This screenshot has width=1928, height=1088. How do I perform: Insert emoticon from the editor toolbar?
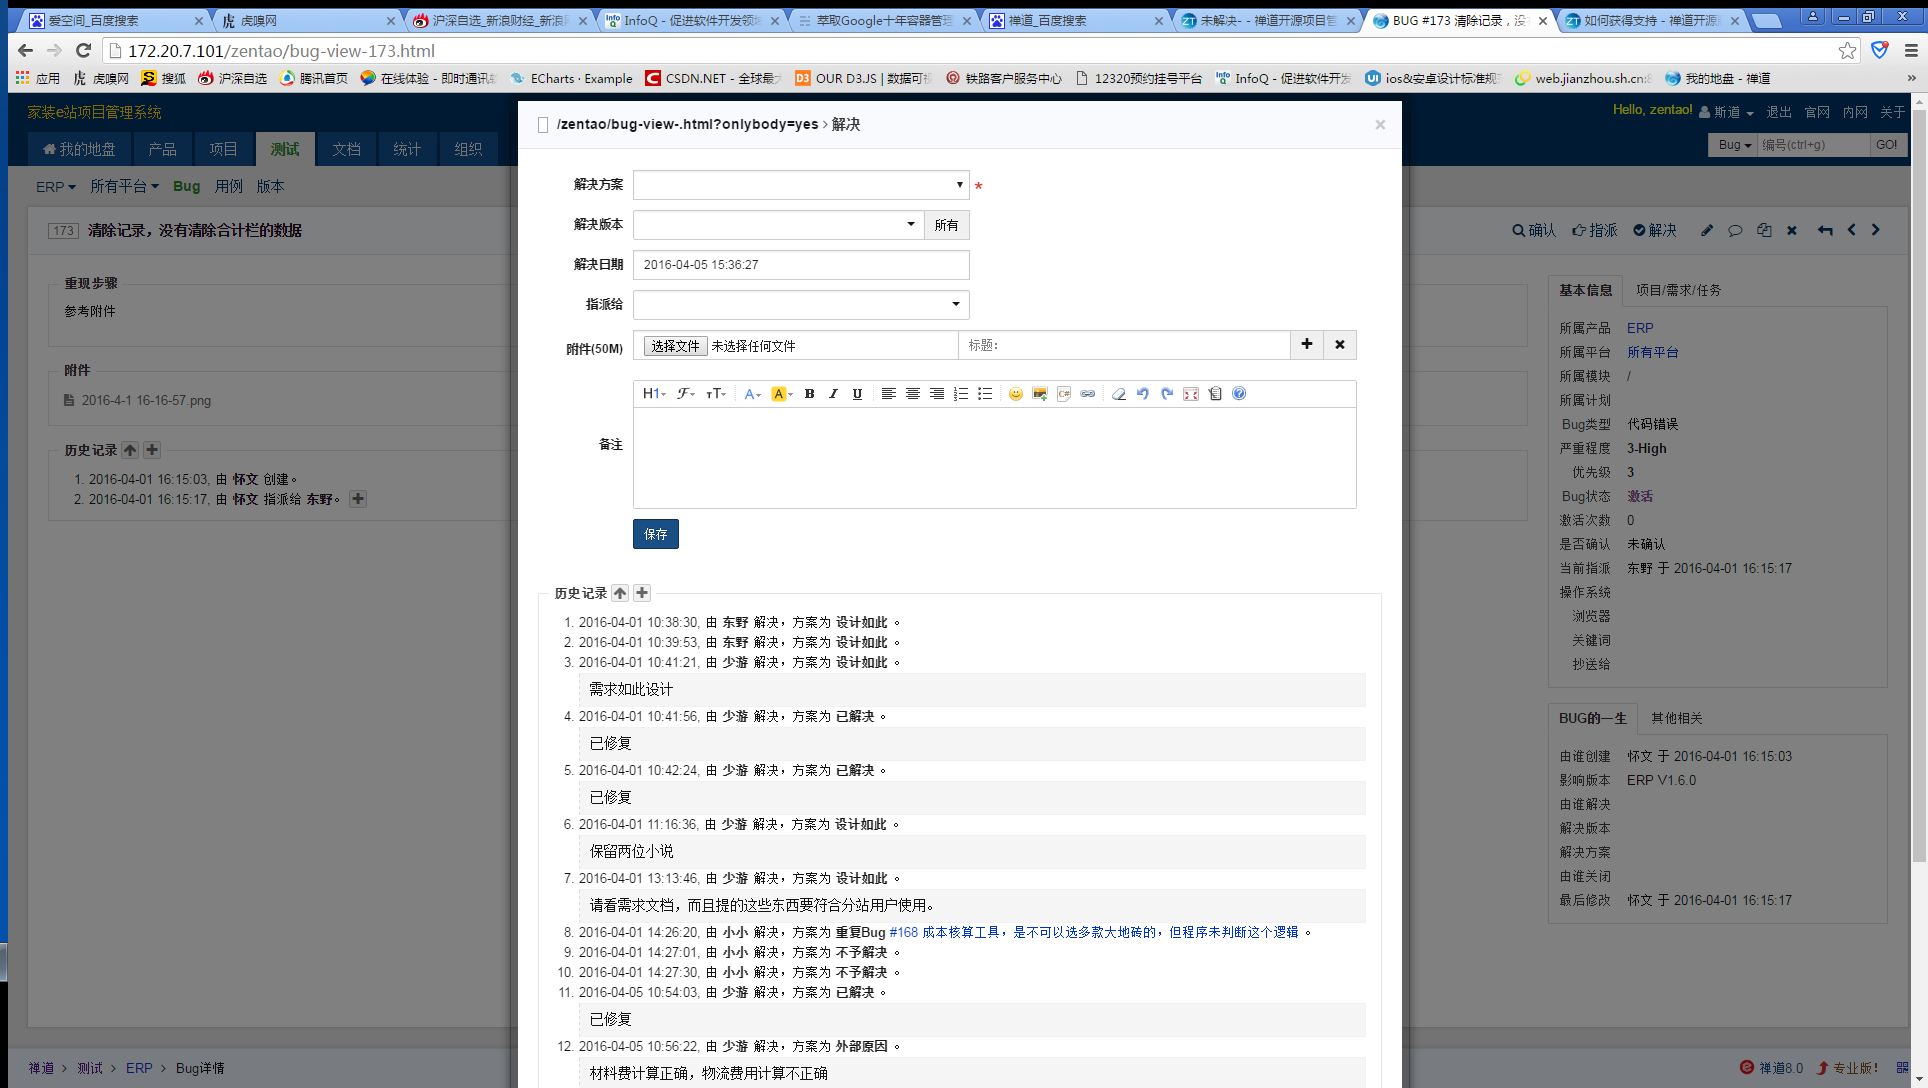coord(1015,394)
